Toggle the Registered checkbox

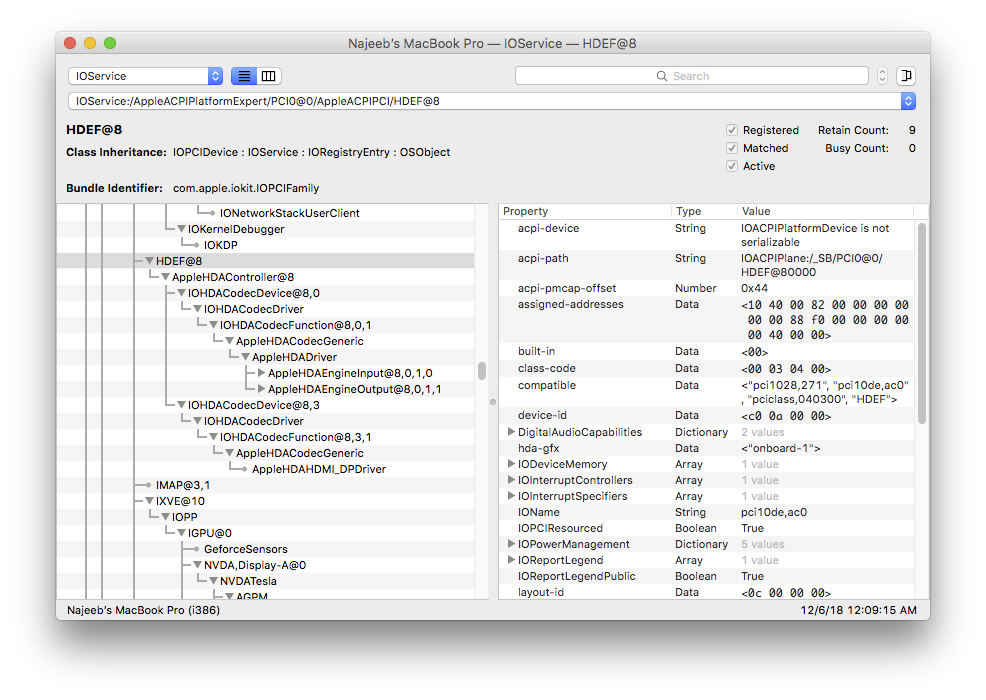click(x=732, y=130)
